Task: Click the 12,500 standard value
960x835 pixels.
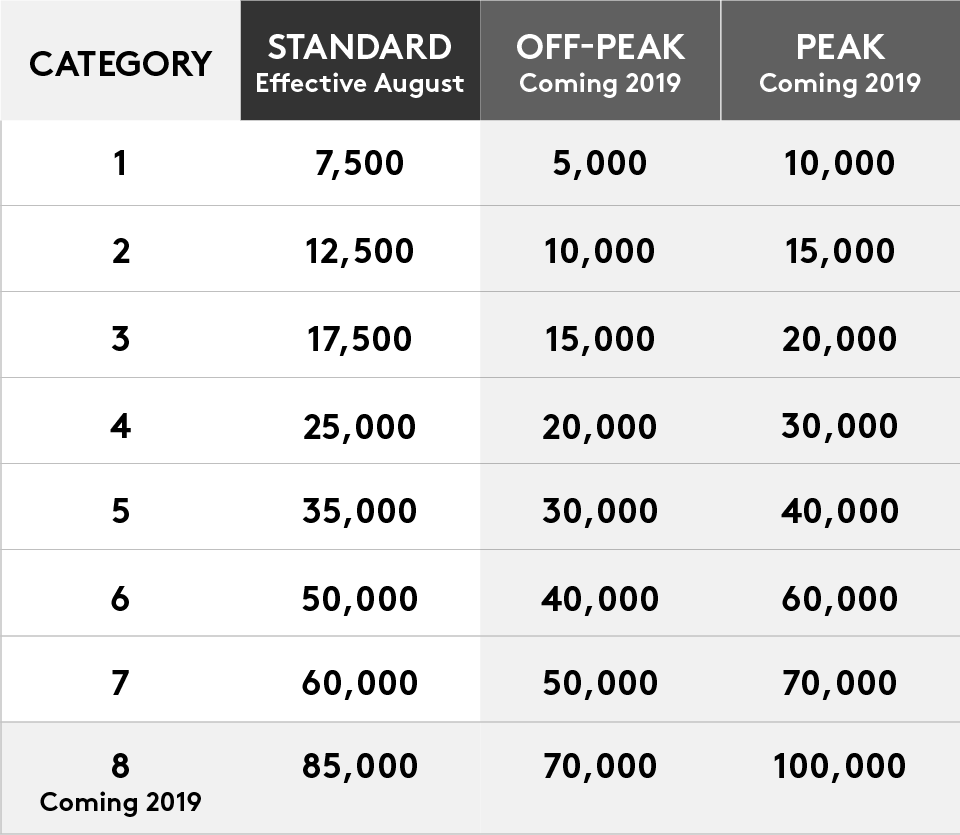Action: 359,250
